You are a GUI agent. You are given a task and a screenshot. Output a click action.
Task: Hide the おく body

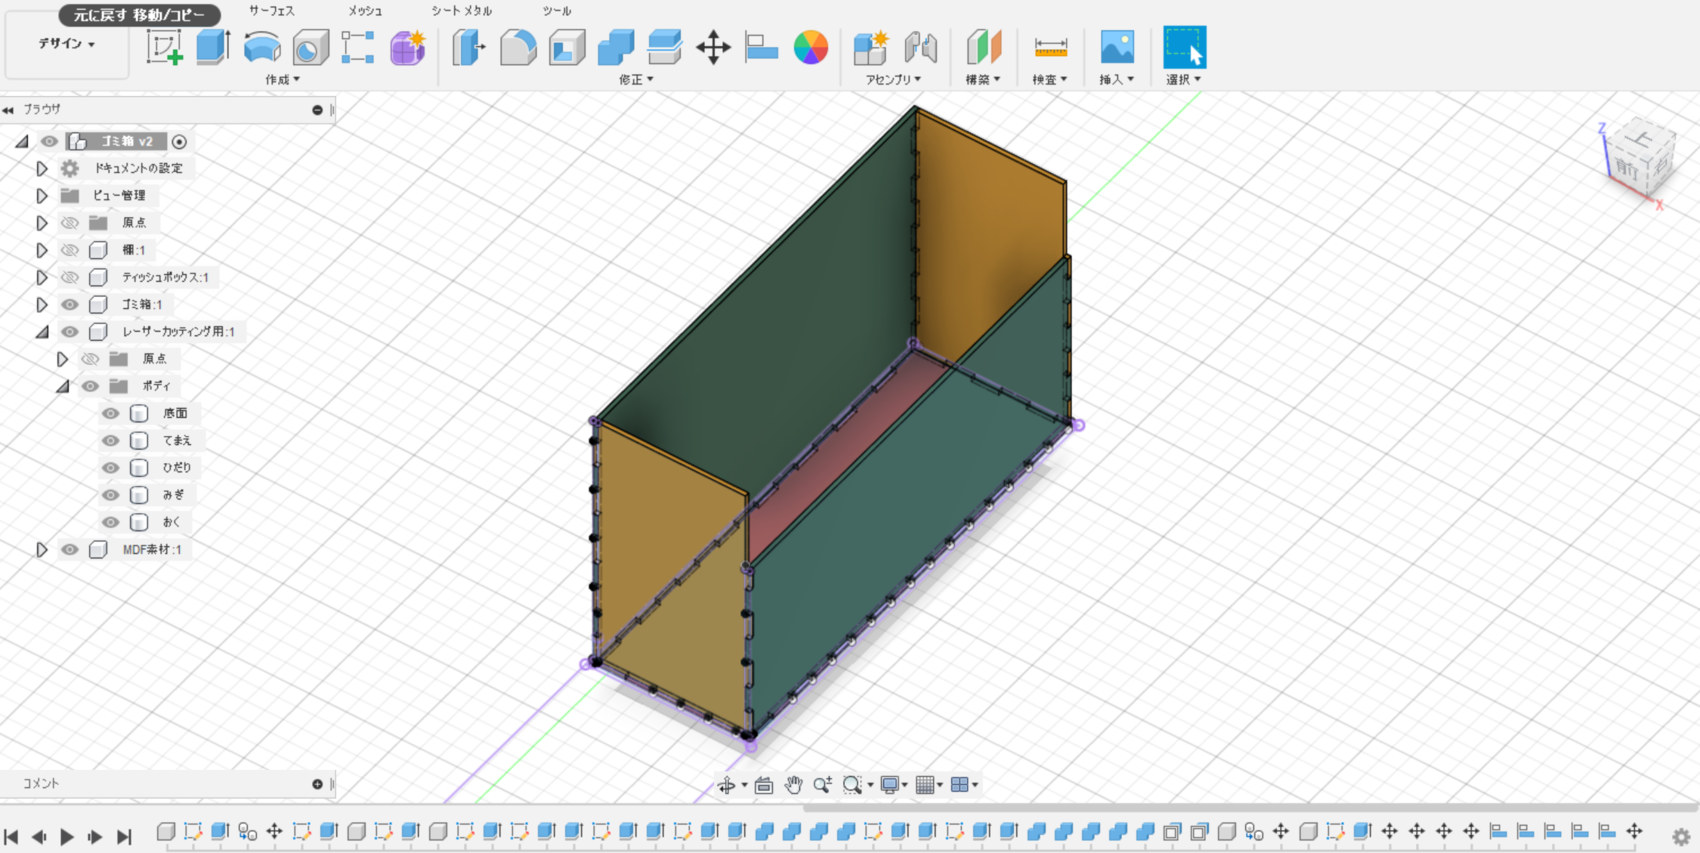[111, 522]
